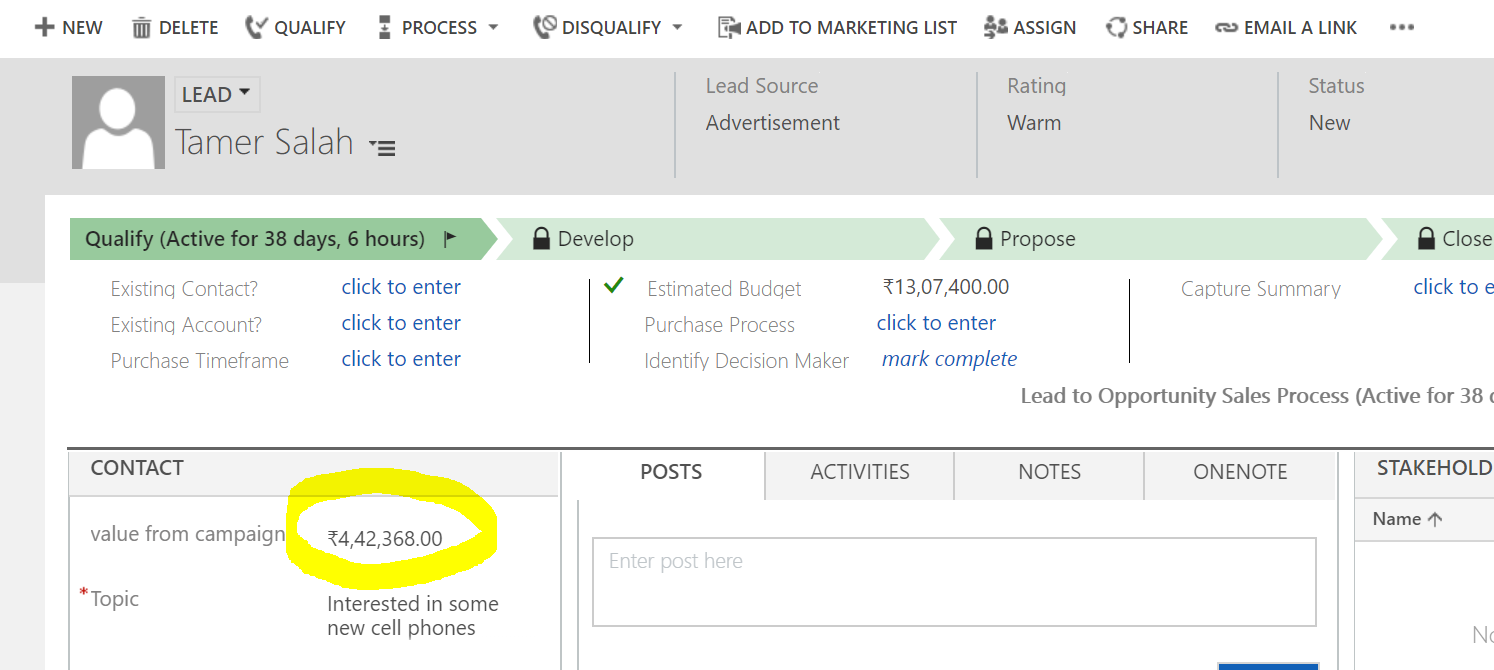Click to enter Existing Contact value
This screenshot has height=670, width=1494.
401,287
